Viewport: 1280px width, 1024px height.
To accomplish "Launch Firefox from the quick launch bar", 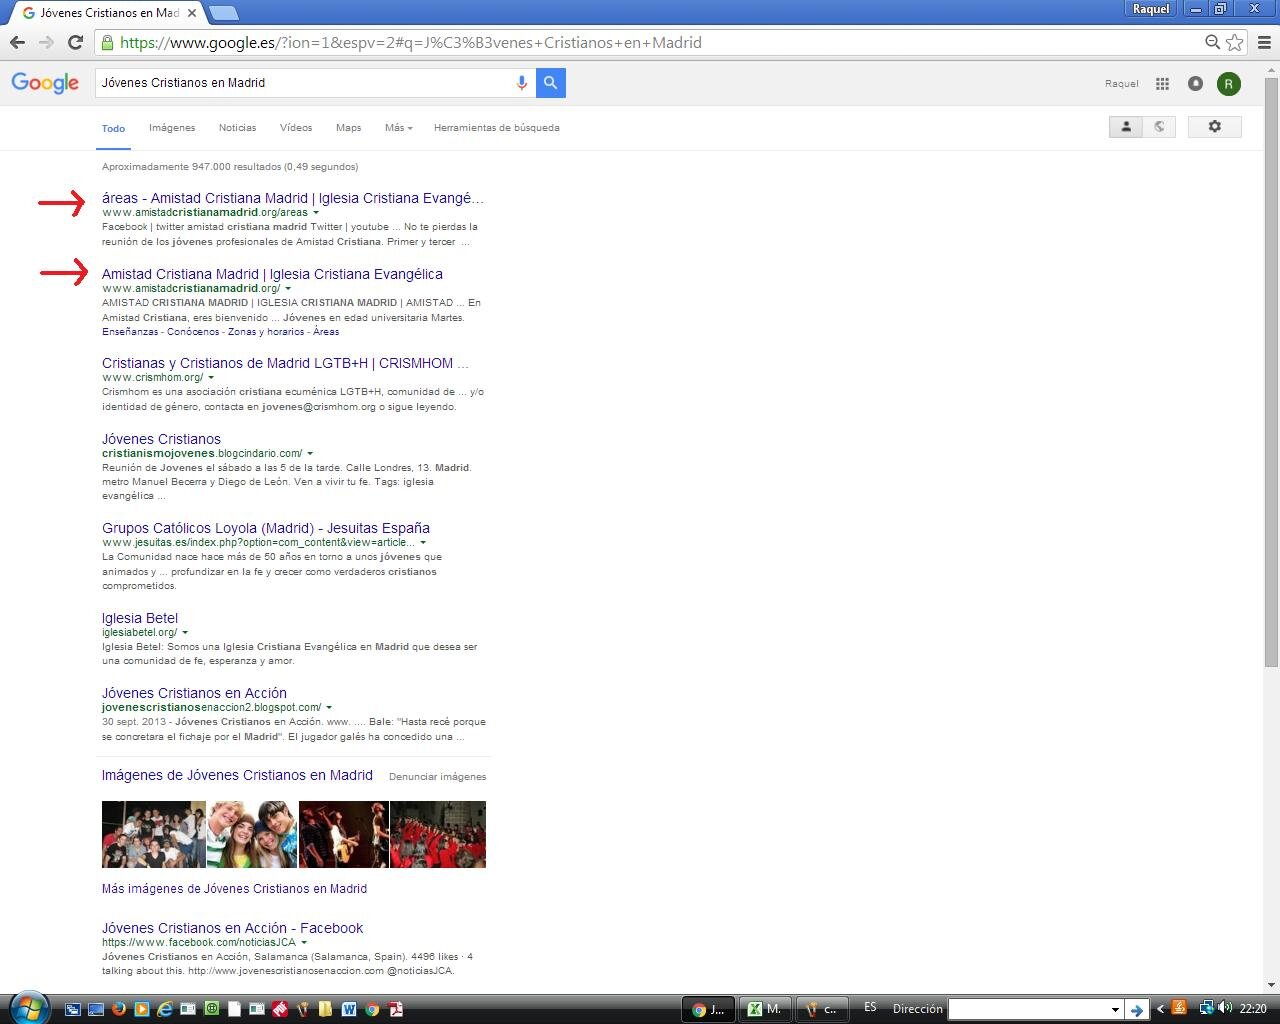I will click(x=118, y=1009).
